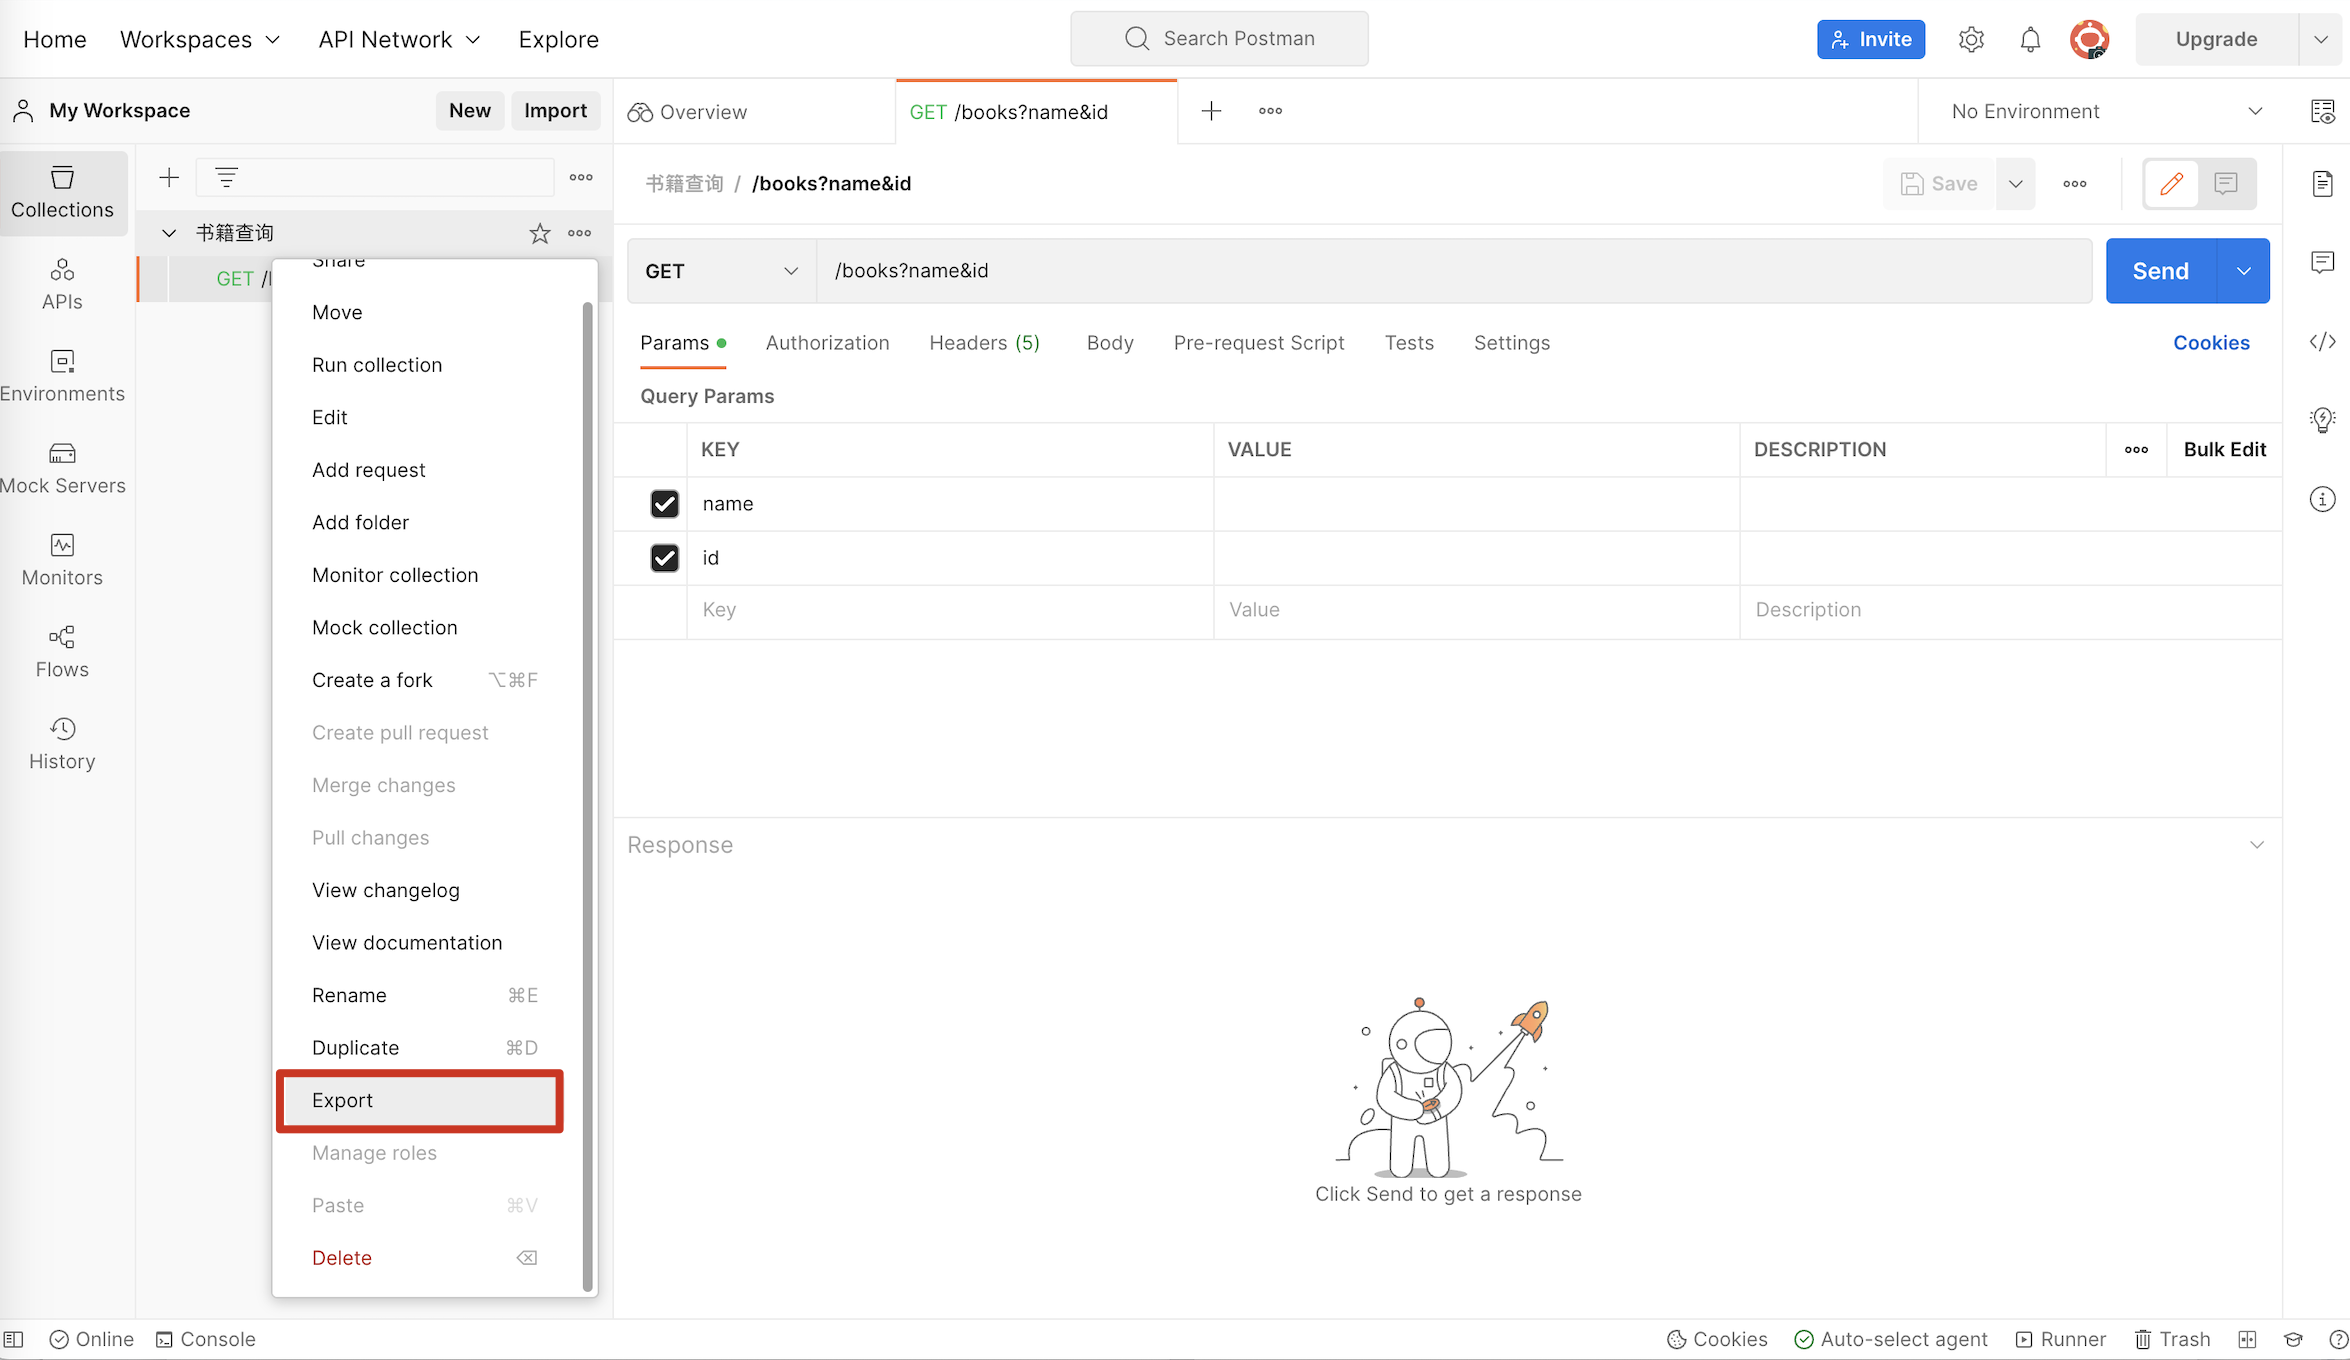
Task: Open the Postman Console
Action: tap(206, 1339)
